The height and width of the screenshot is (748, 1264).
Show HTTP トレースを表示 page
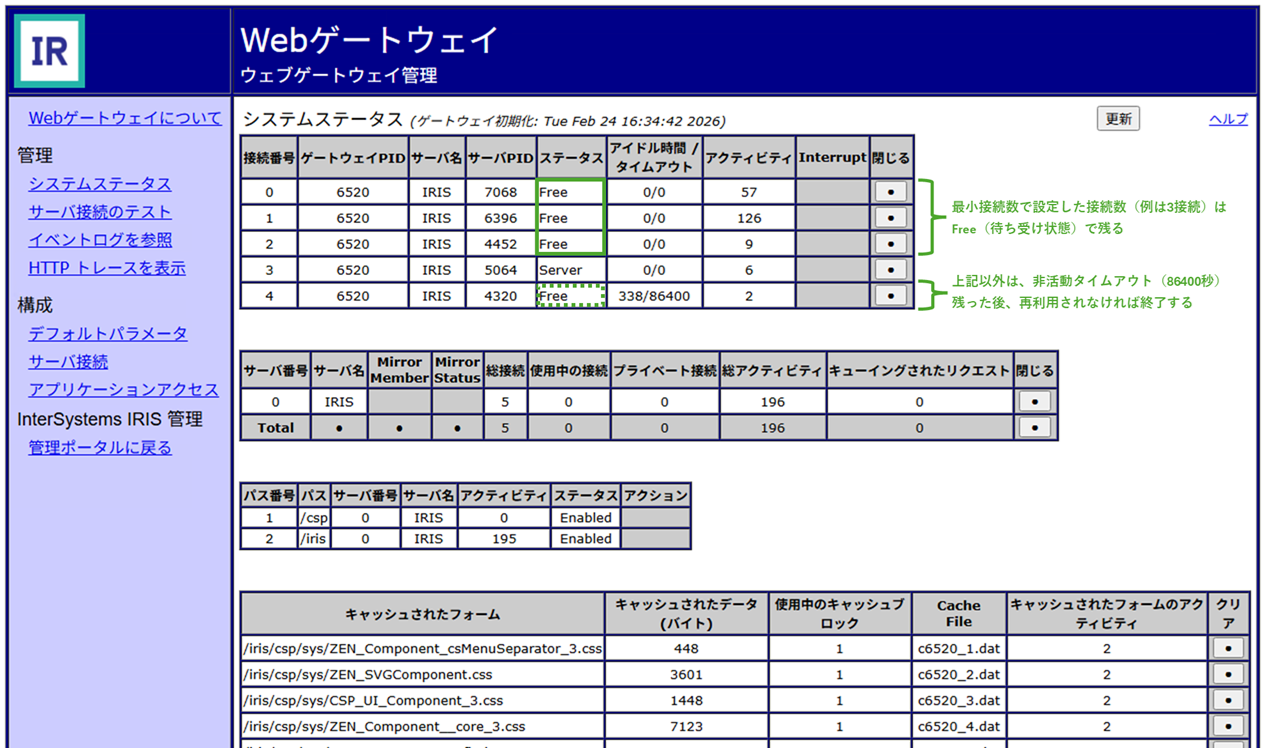[107, 268]
